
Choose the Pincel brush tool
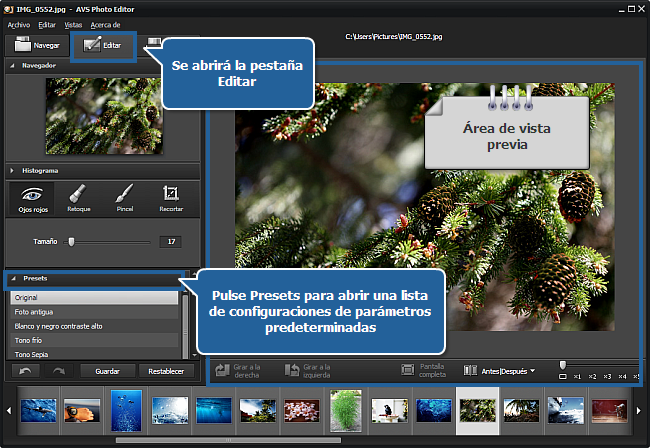tap(124, 197)
